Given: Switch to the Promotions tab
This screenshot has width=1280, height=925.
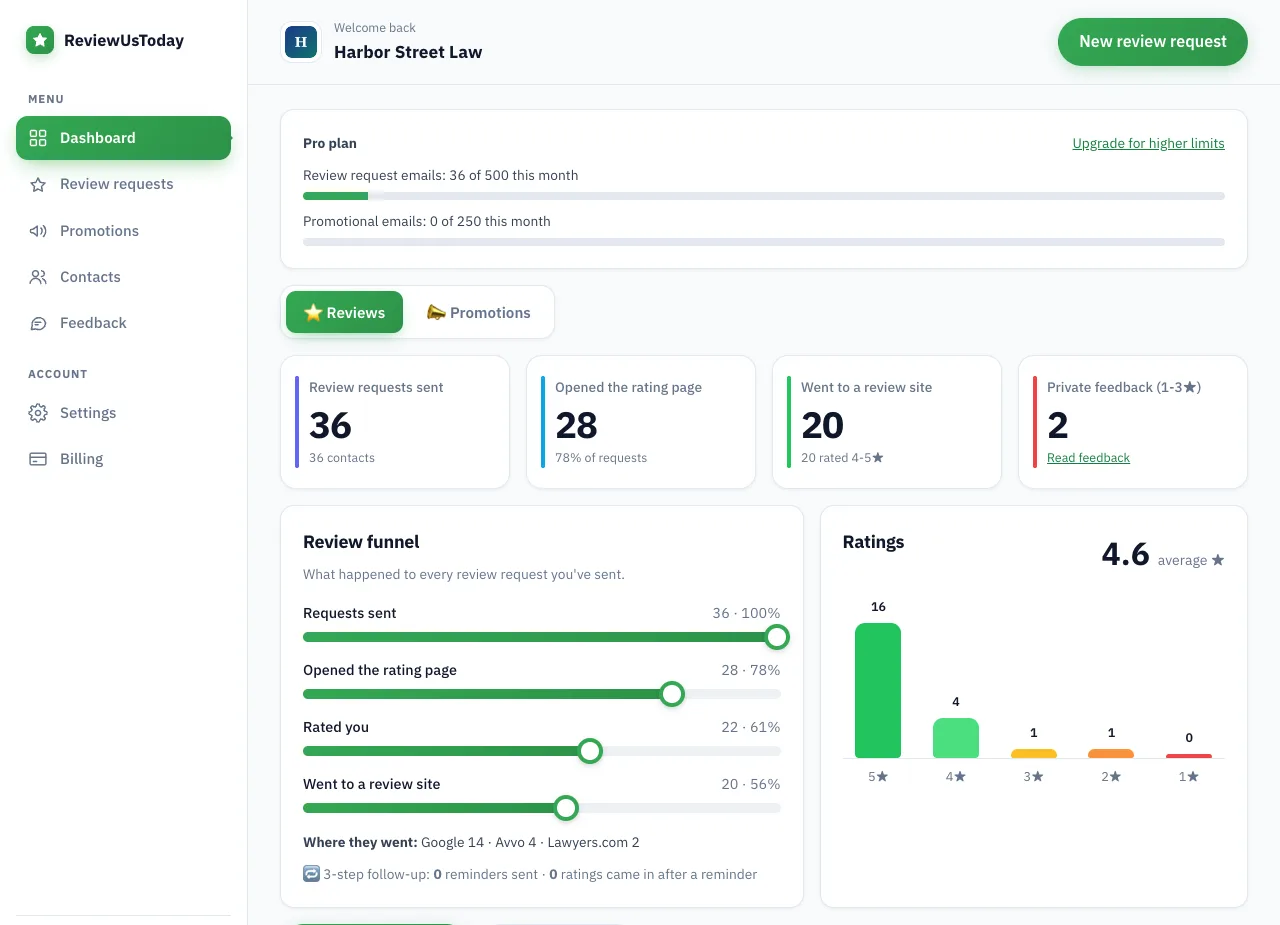Looking at the screenshot, I should click(478, 312).
